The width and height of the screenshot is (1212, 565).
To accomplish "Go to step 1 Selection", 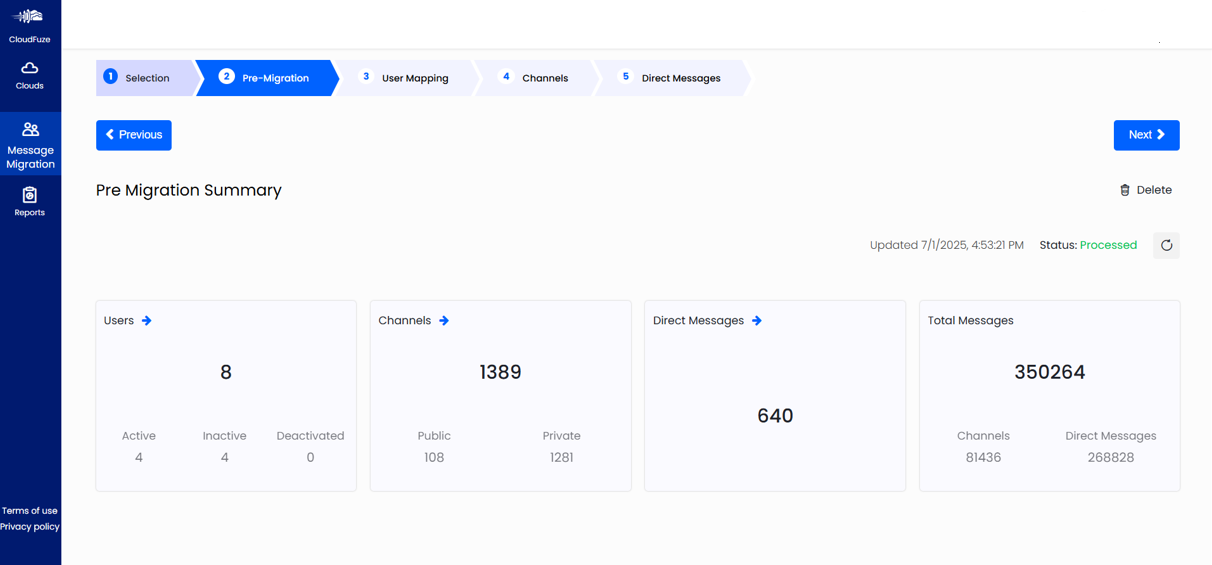I will [146, 78].
